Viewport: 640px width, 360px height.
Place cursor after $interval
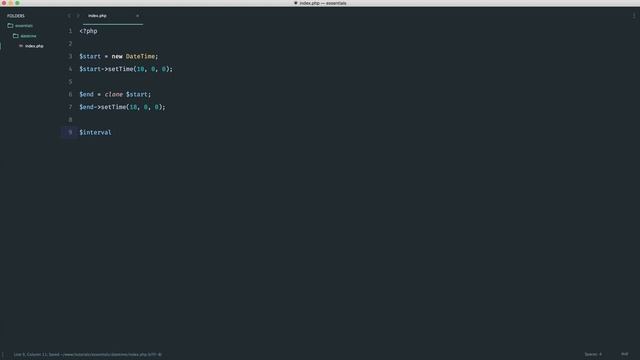112,132
